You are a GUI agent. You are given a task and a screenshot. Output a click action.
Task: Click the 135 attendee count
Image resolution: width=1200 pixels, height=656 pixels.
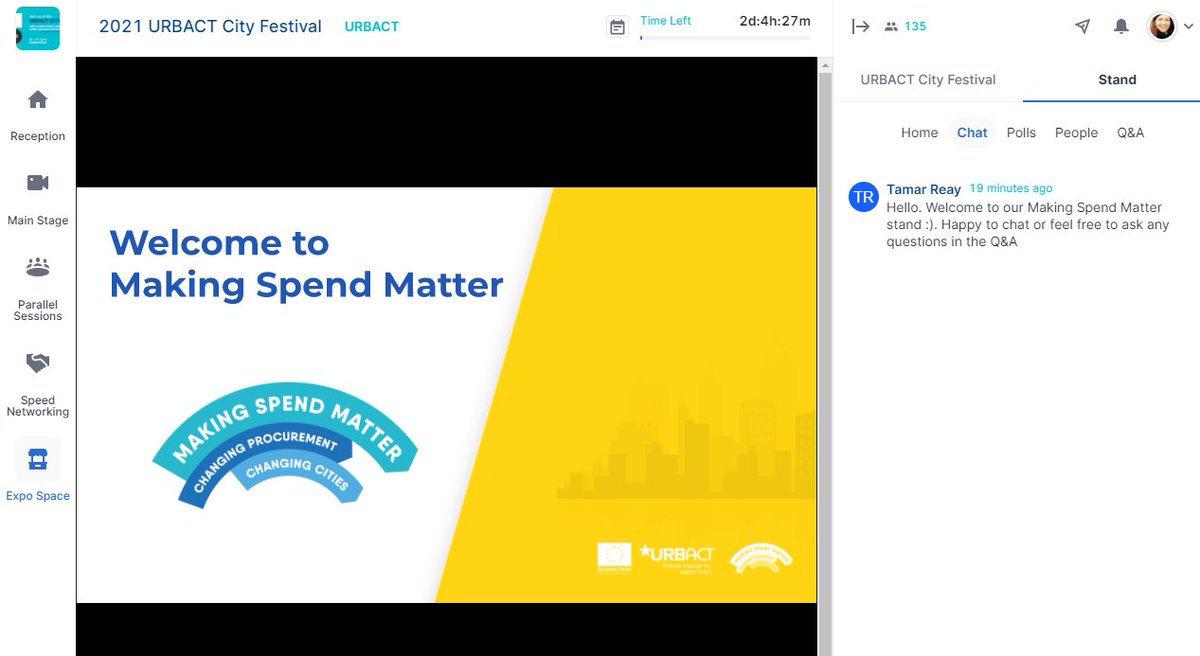(915, 27)
